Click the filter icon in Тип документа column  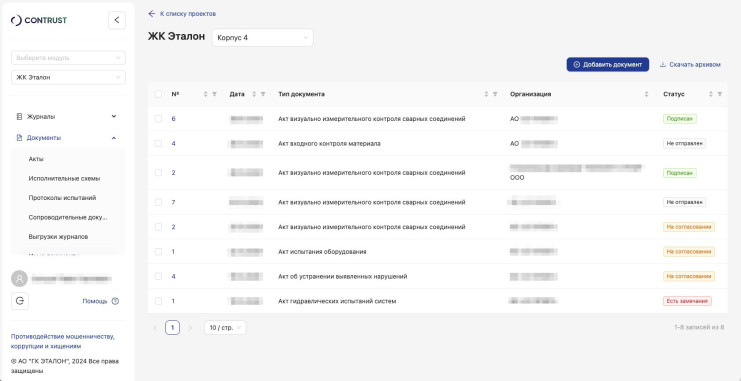495,94
